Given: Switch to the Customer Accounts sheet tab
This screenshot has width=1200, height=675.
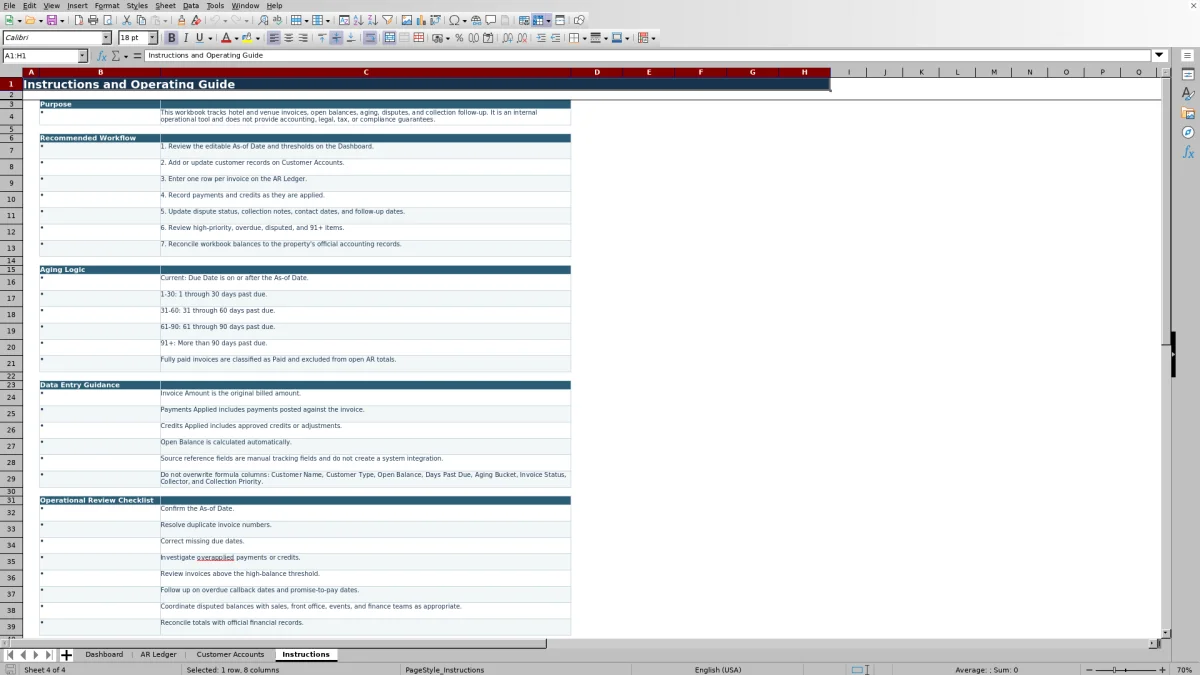Looking at the screenshot, I should tap(230, 655).
